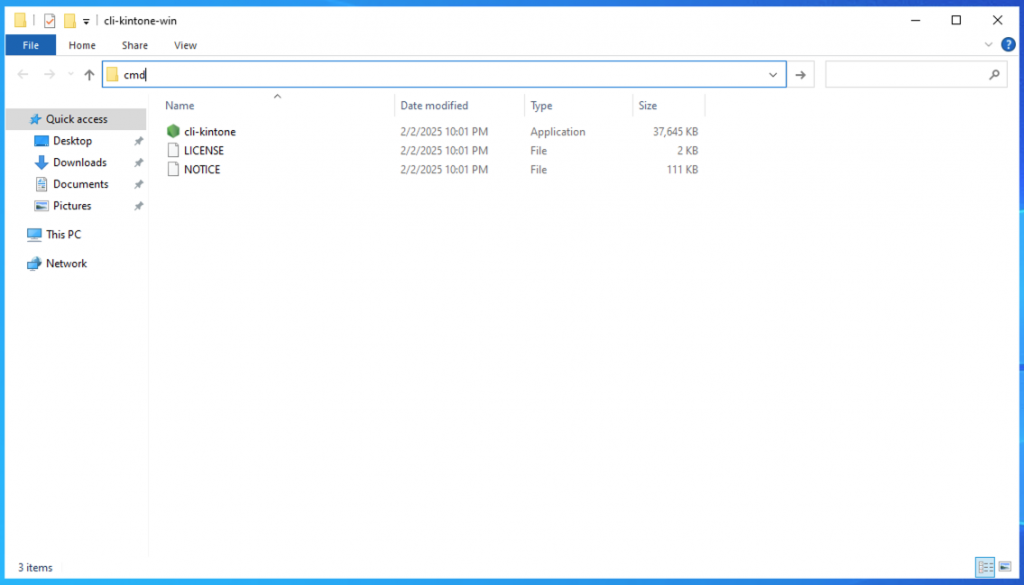Expand the ribbon with the chevron
Image resolution: width=1024 pixels, height=585 pixels.
[x=988, y=44]
